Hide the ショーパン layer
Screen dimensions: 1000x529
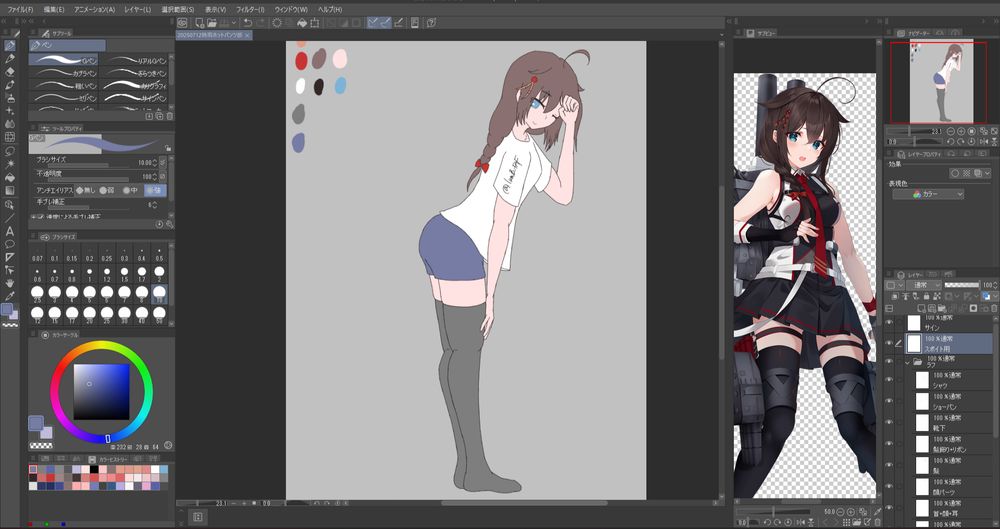point(889,401)
